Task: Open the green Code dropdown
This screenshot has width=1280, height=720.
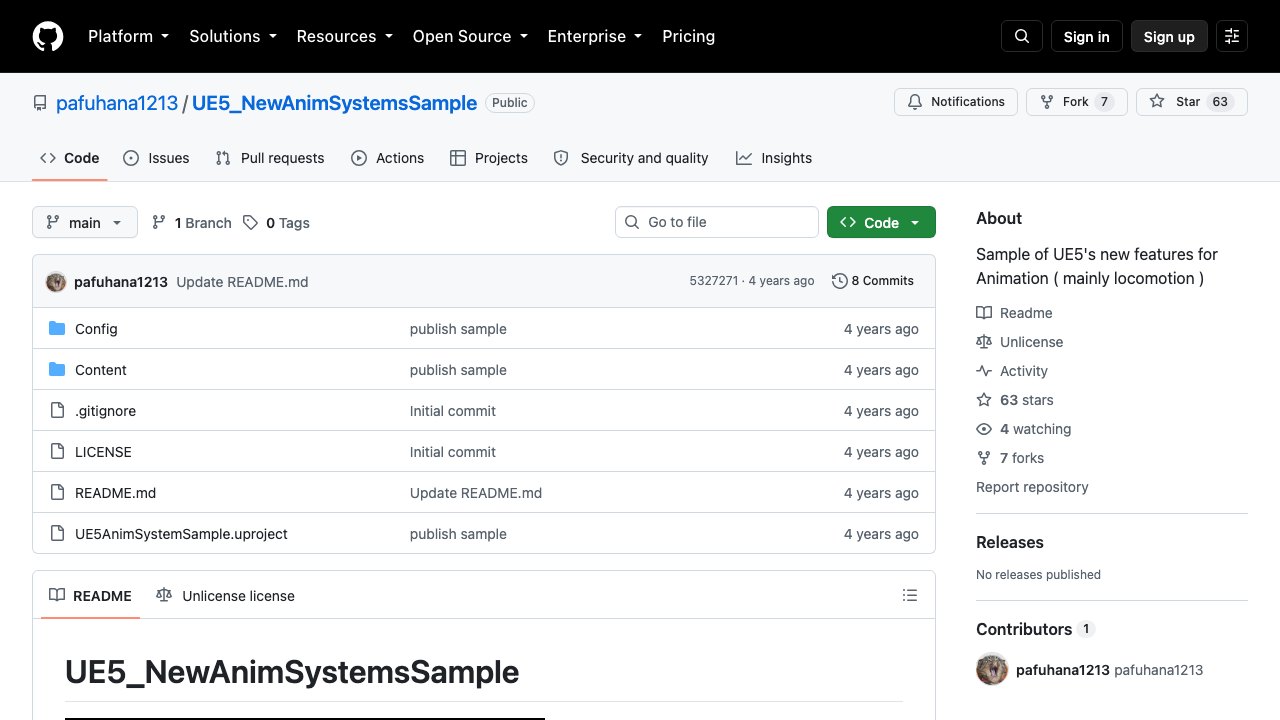Action: click(x=881, y=222)
